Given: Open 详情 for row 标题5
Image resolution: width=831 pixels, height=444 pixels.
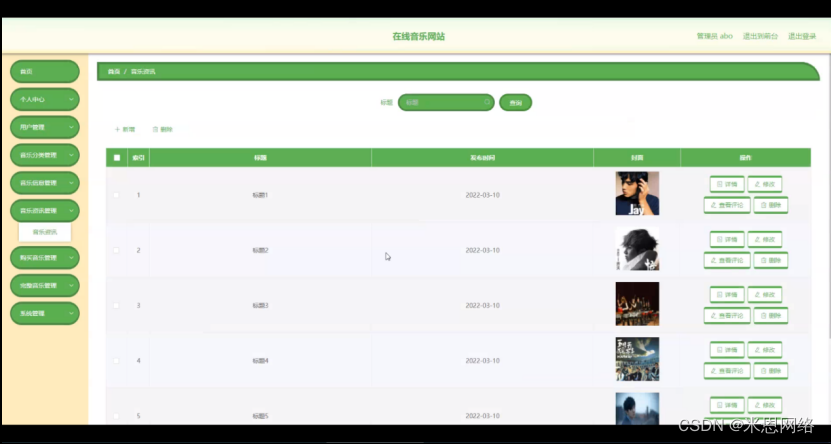Looking at the screenshot, I should pos(727,405).
